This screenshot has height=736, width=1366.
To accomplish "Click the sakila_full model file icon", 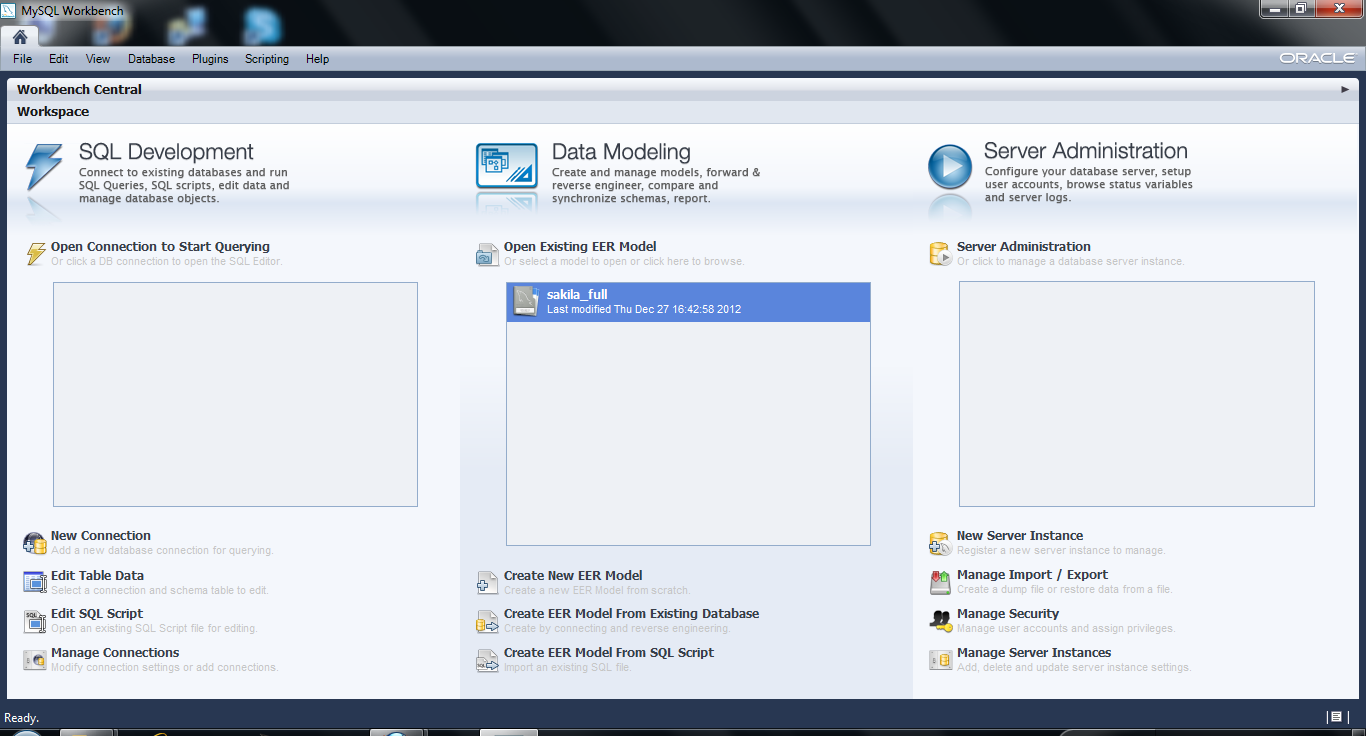I will tap(526, 301).
